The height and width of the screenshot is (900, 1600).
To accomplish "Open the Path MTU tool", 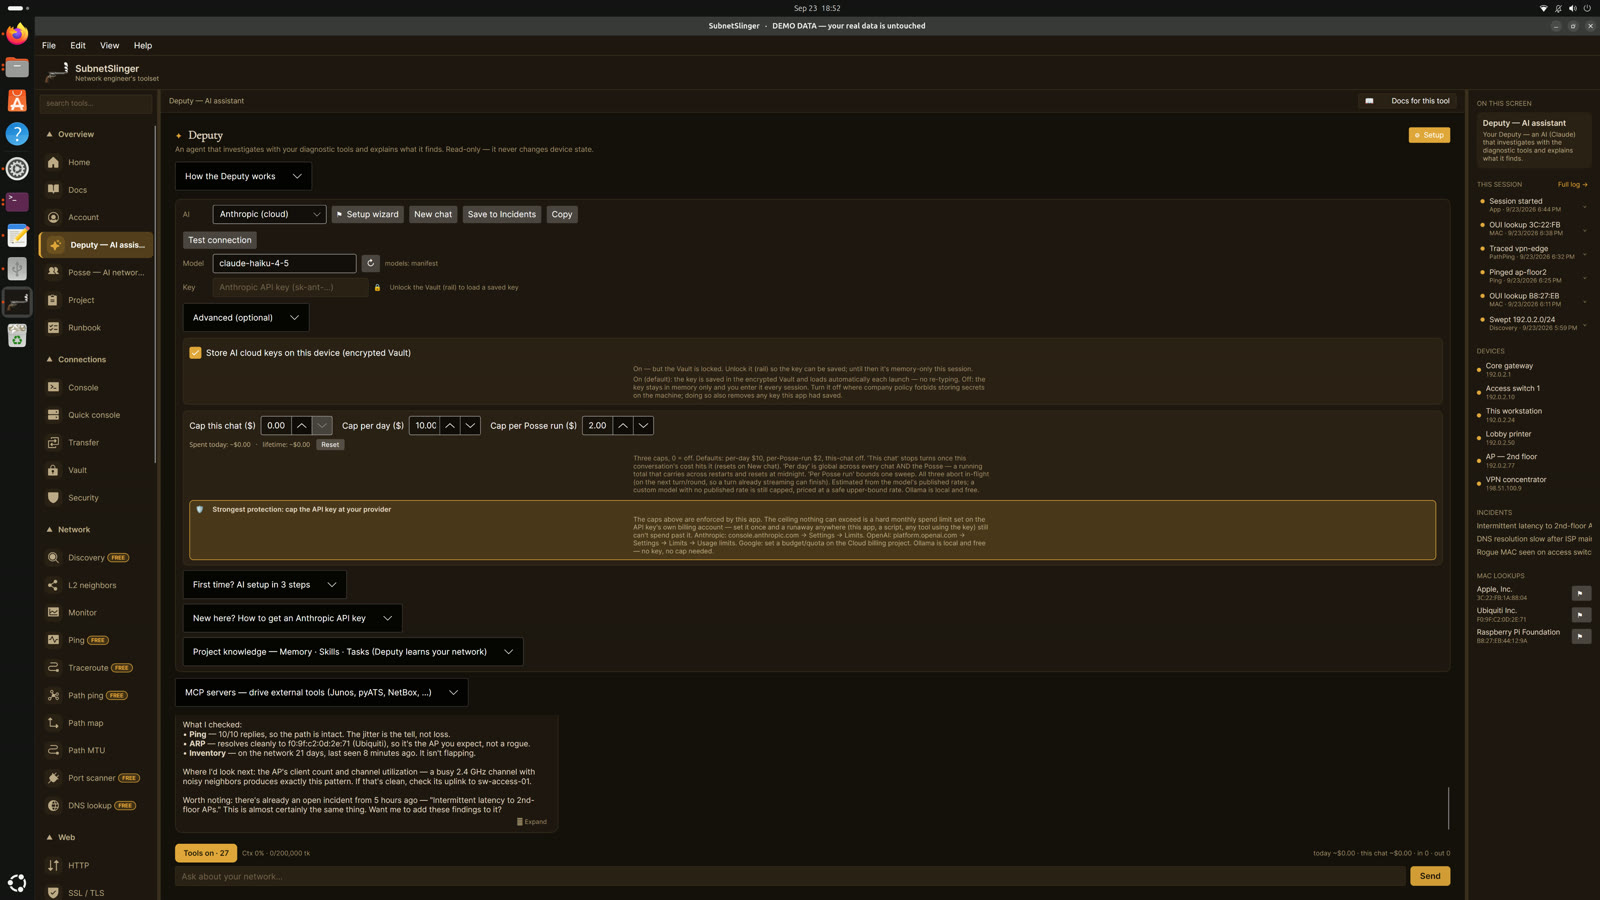I will point(96,750).
